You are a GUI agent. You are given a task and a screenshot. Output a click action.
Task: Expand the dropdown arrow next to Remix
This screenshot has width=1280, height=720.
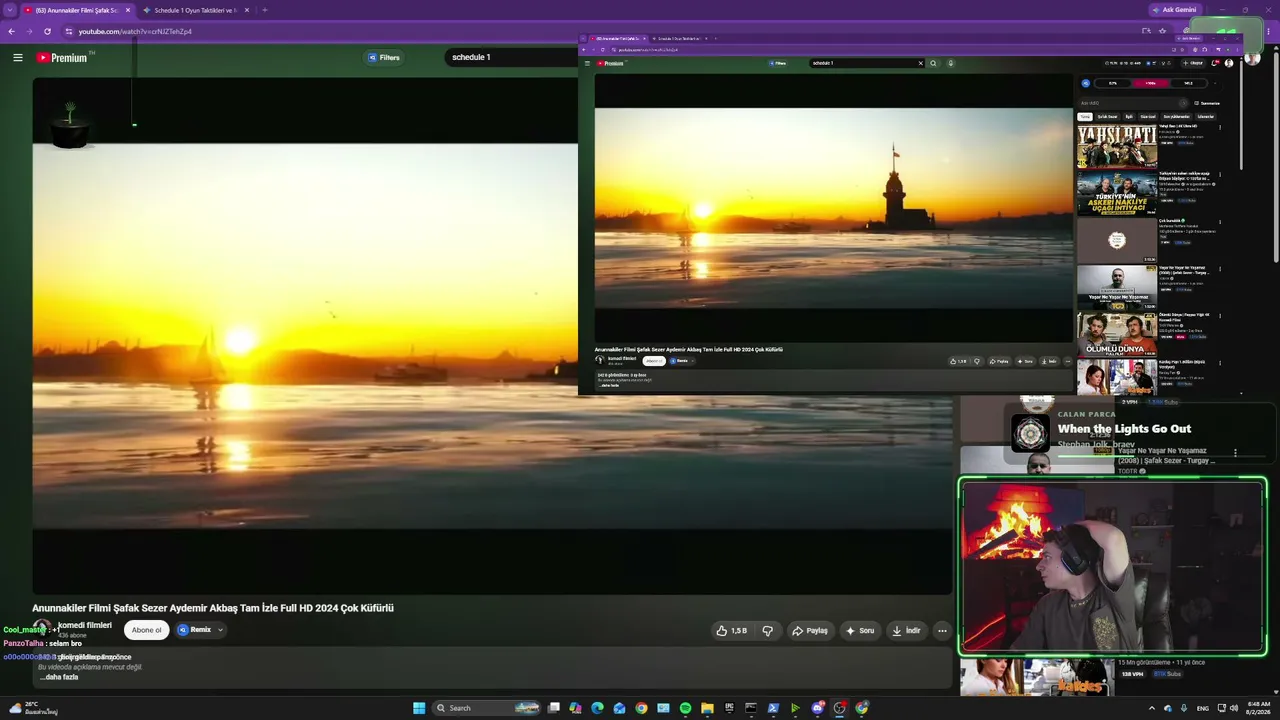220,630
